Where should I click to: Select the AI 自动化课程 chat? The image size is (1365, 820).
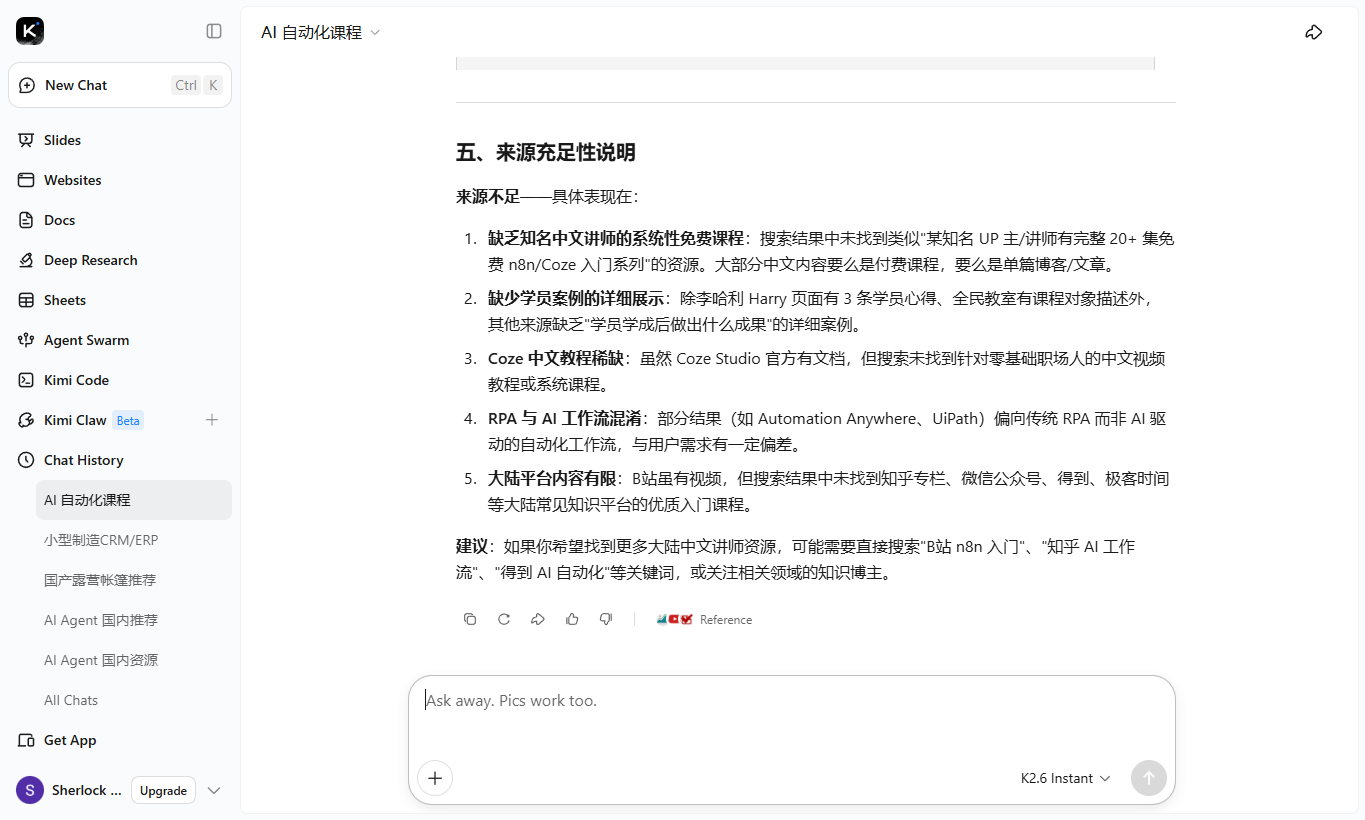pyautogui.click(x=134, y=500)
